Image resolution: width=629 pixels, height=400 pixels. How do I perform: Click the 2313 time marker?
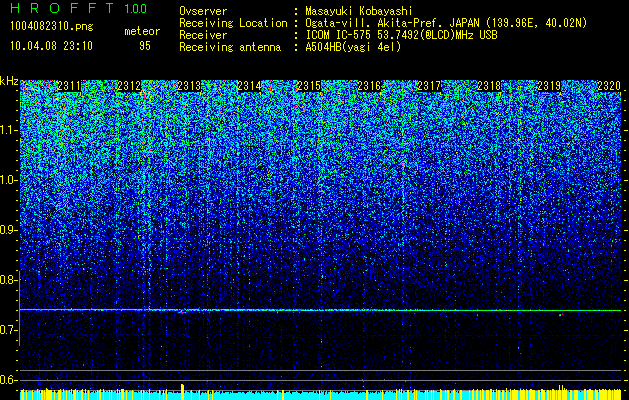click(x=189, y=86)
